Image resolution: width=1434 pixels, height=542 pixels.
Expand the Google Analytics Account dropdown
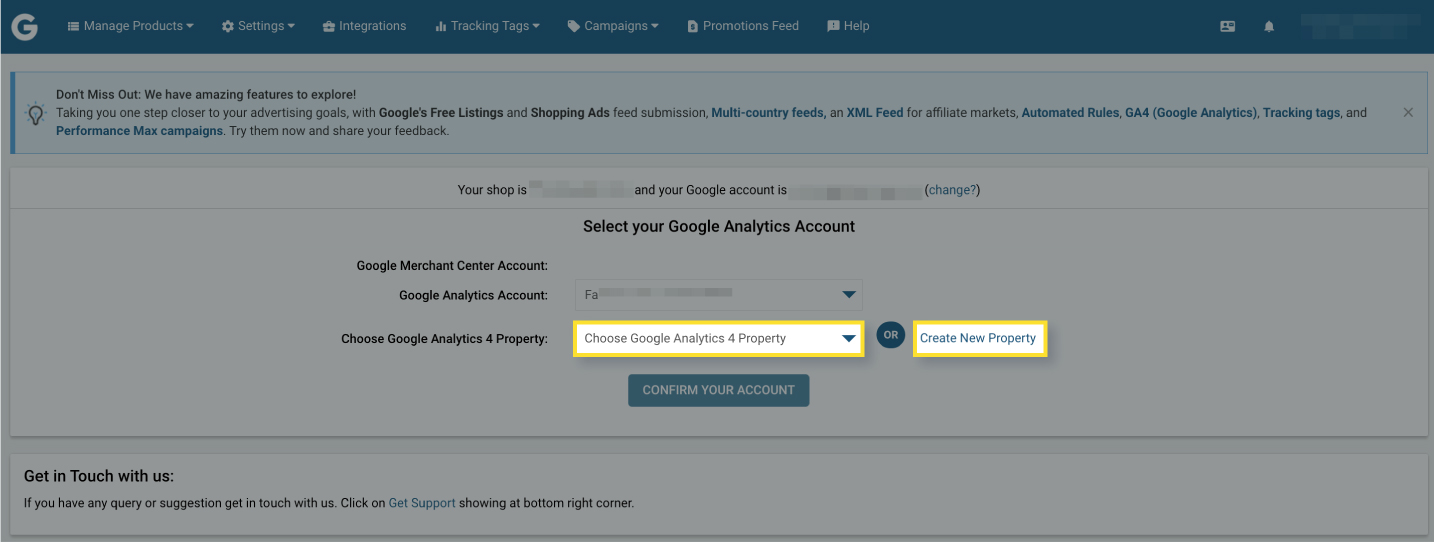(x=718, y=294)
